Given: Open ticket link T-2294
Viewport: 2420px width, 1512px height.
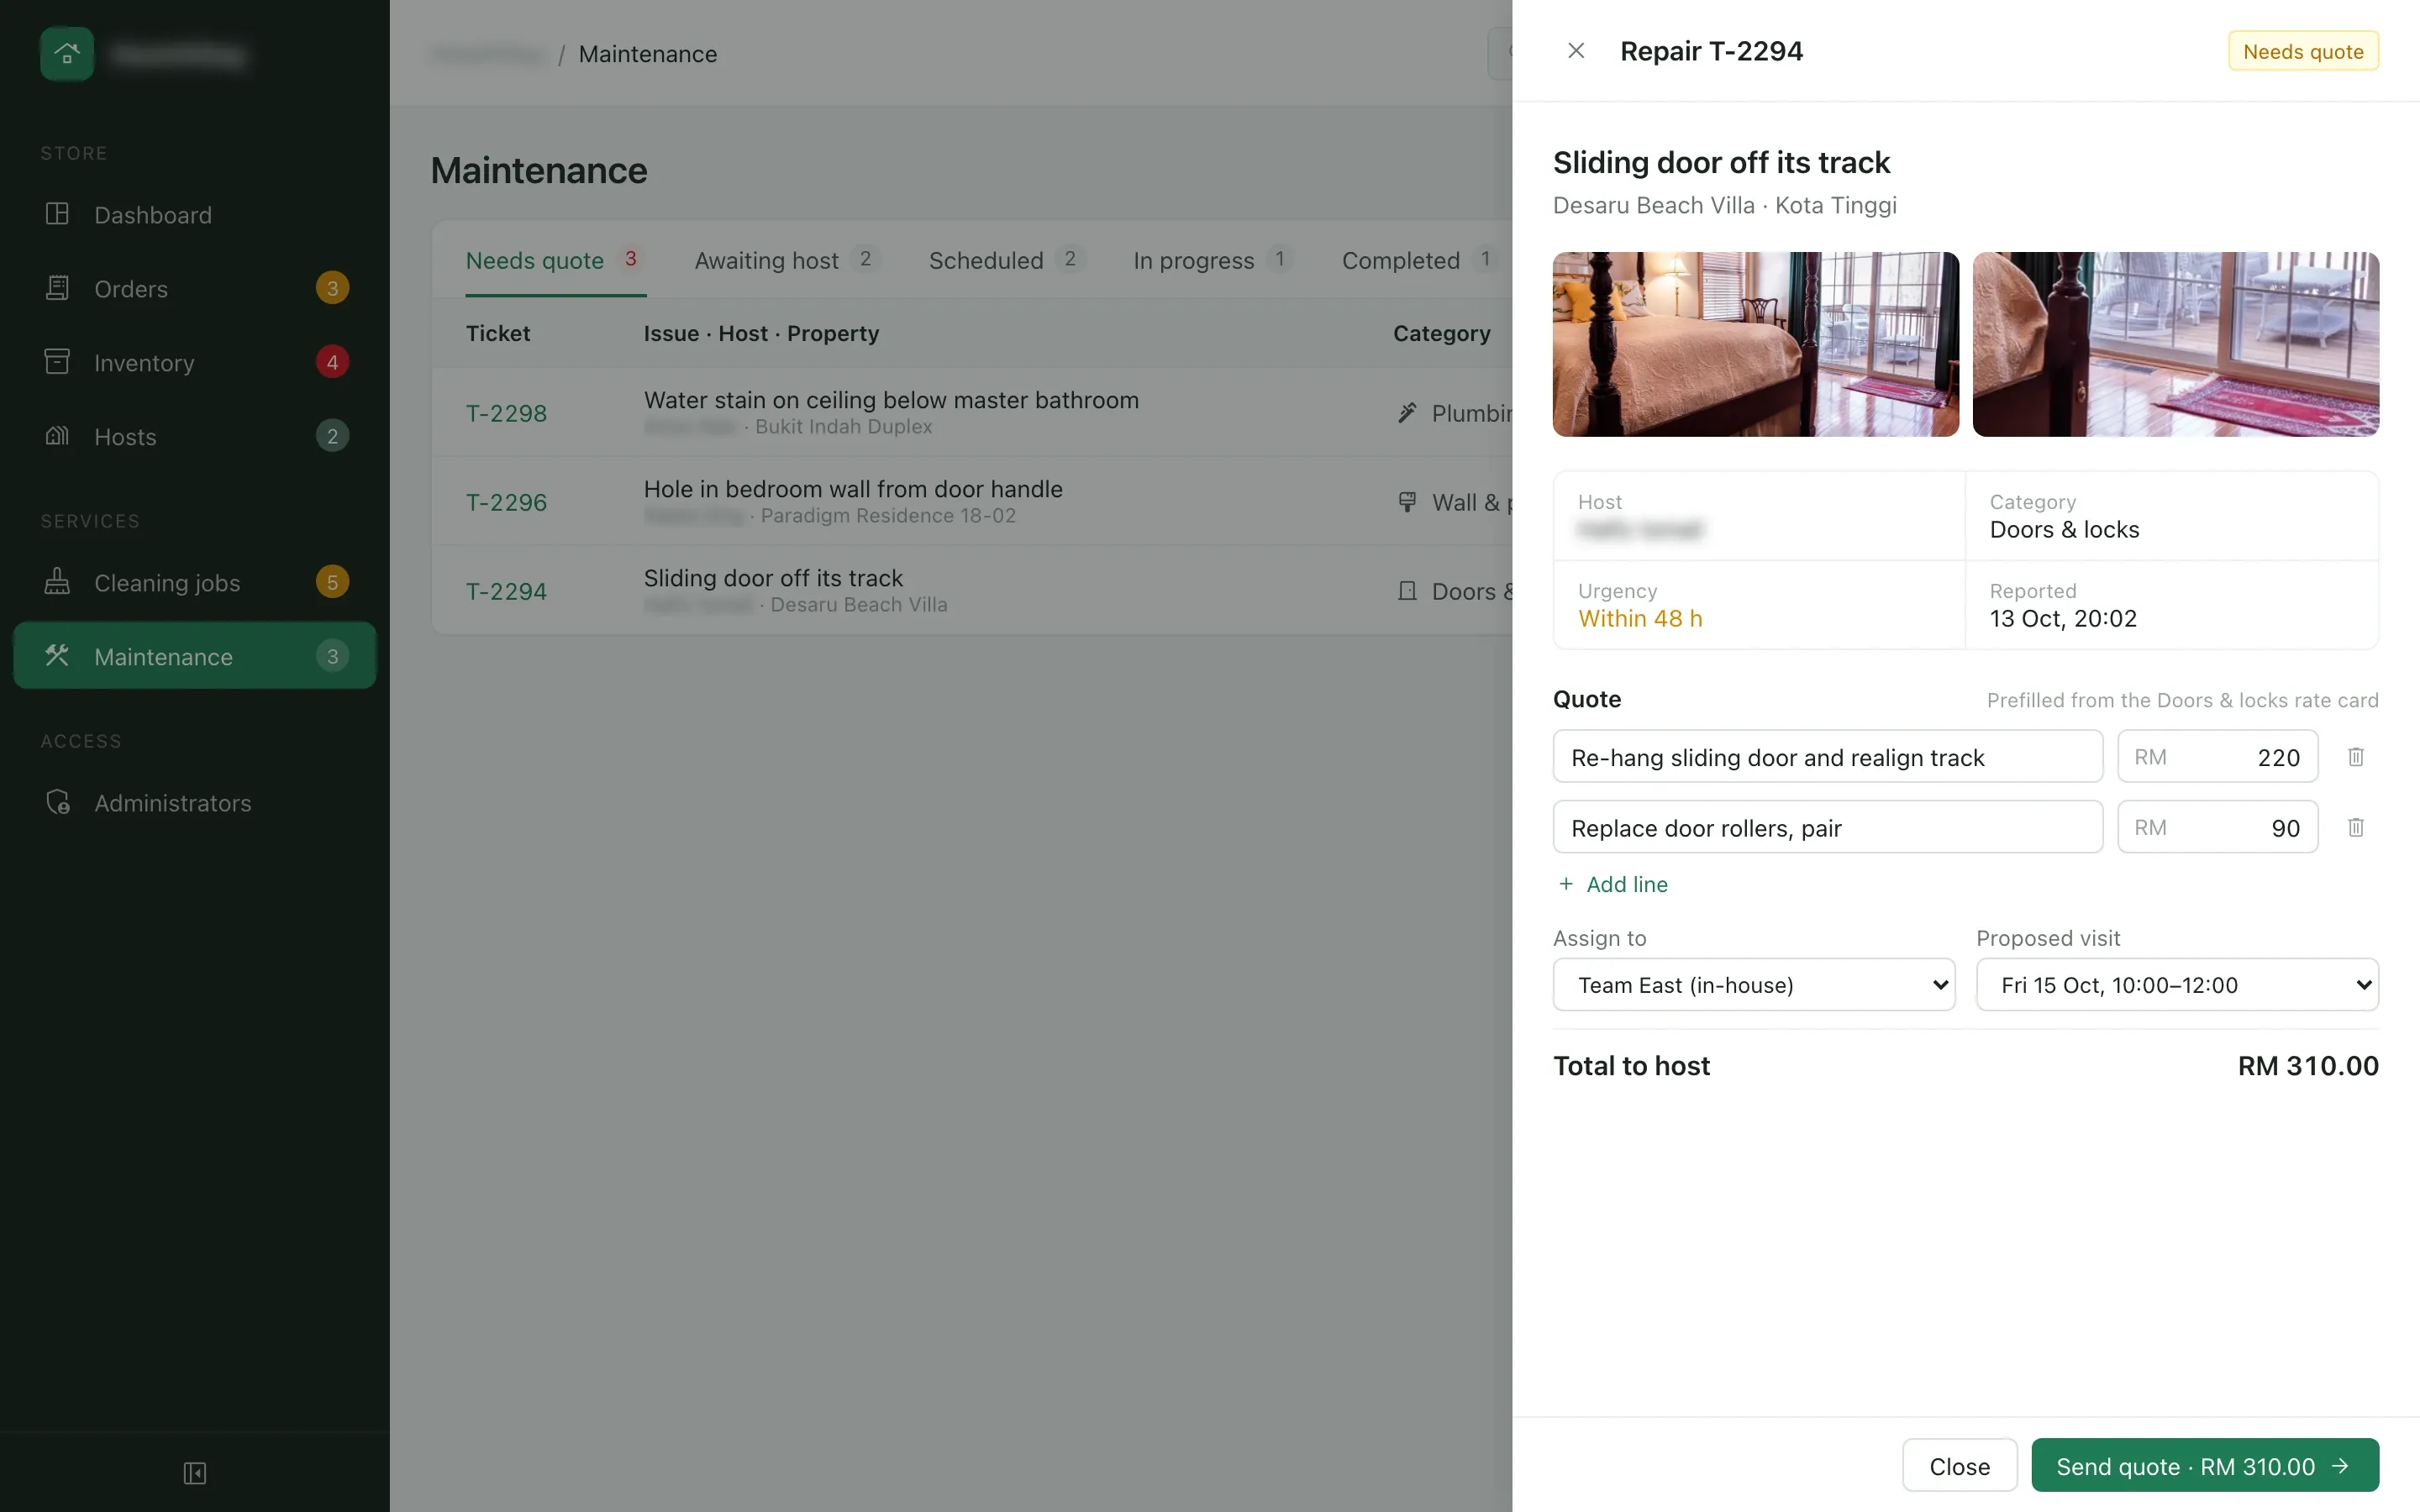Looking at the screenshot, I should coord(506,591).
